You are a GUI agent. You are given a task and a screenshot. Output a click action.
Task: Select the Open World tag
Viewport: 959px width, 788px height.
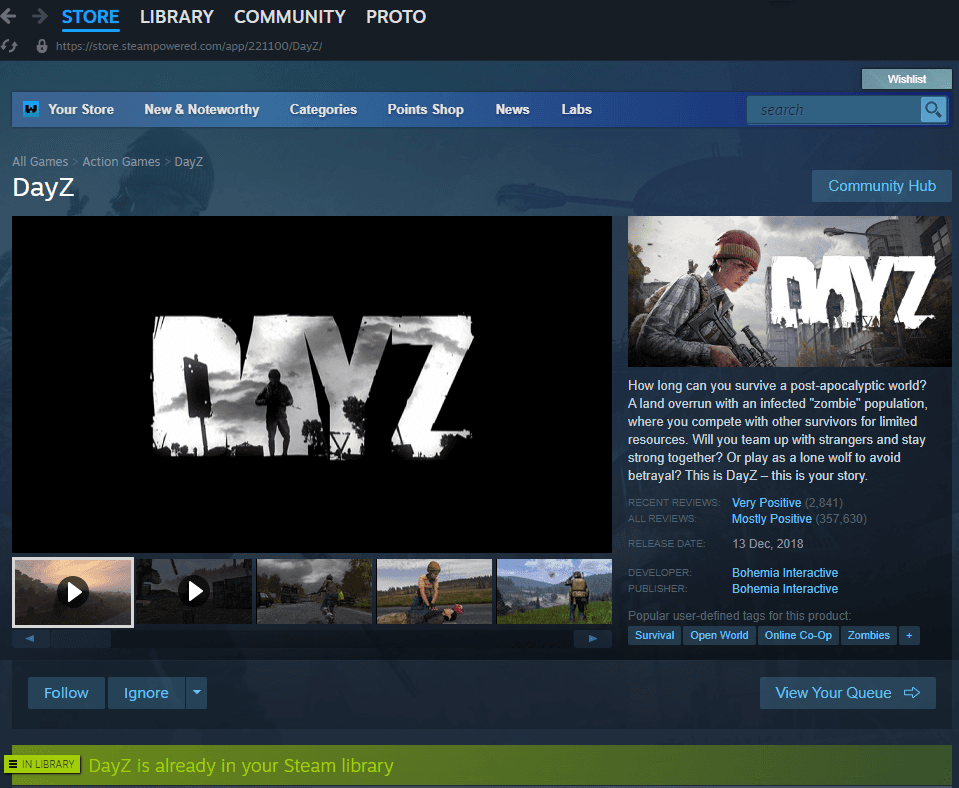[719, 636]
